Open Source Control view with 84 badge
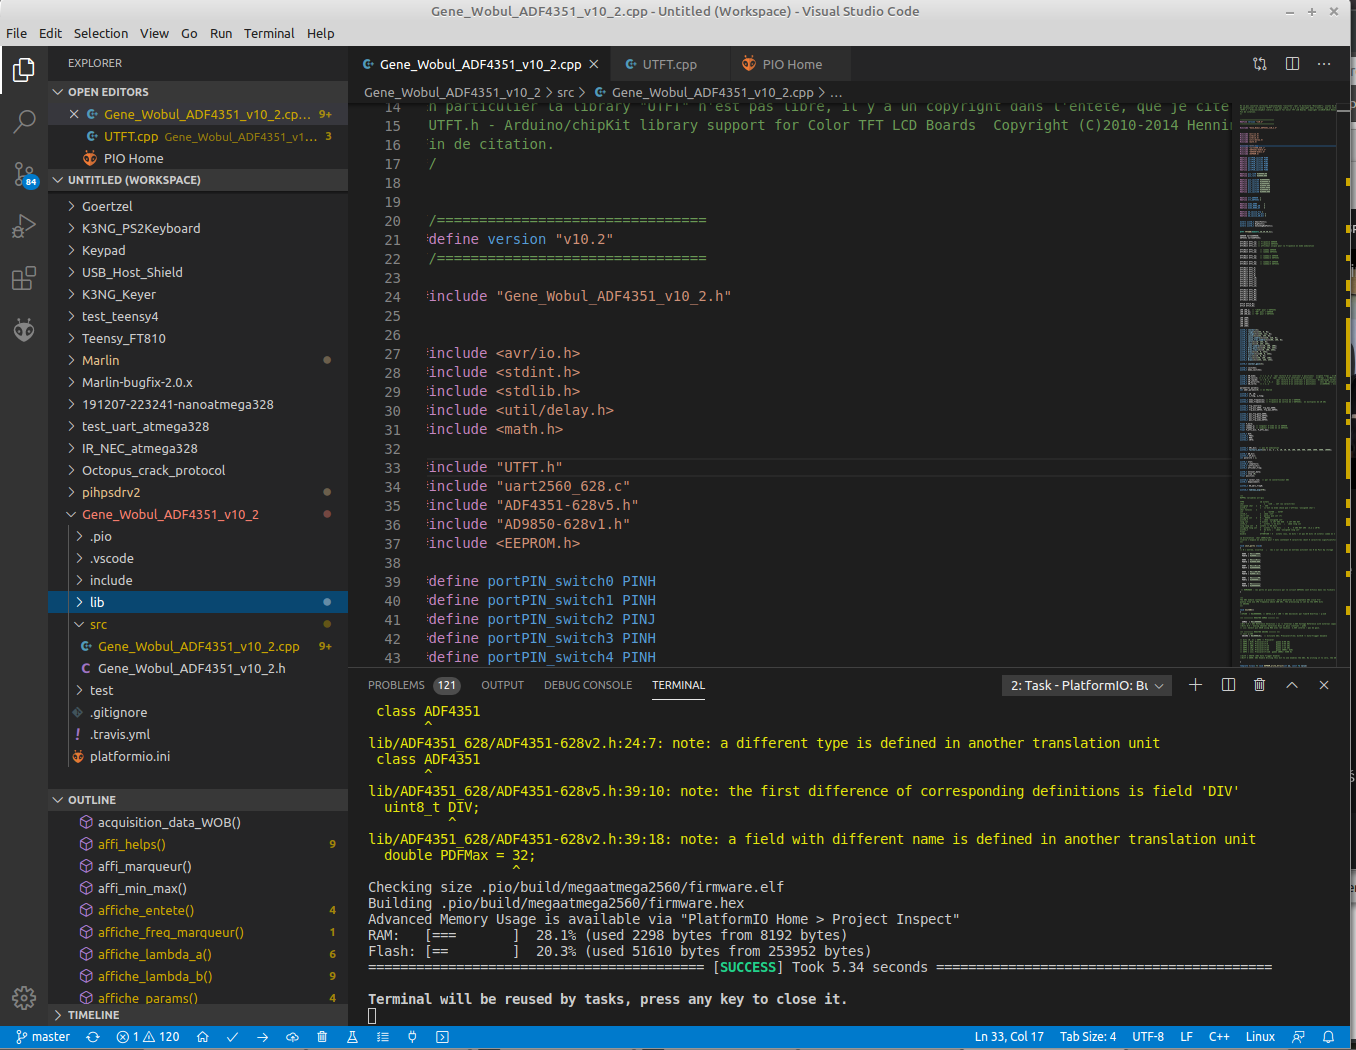The width and height of the screenshot is (1356, 1050). 24,174
